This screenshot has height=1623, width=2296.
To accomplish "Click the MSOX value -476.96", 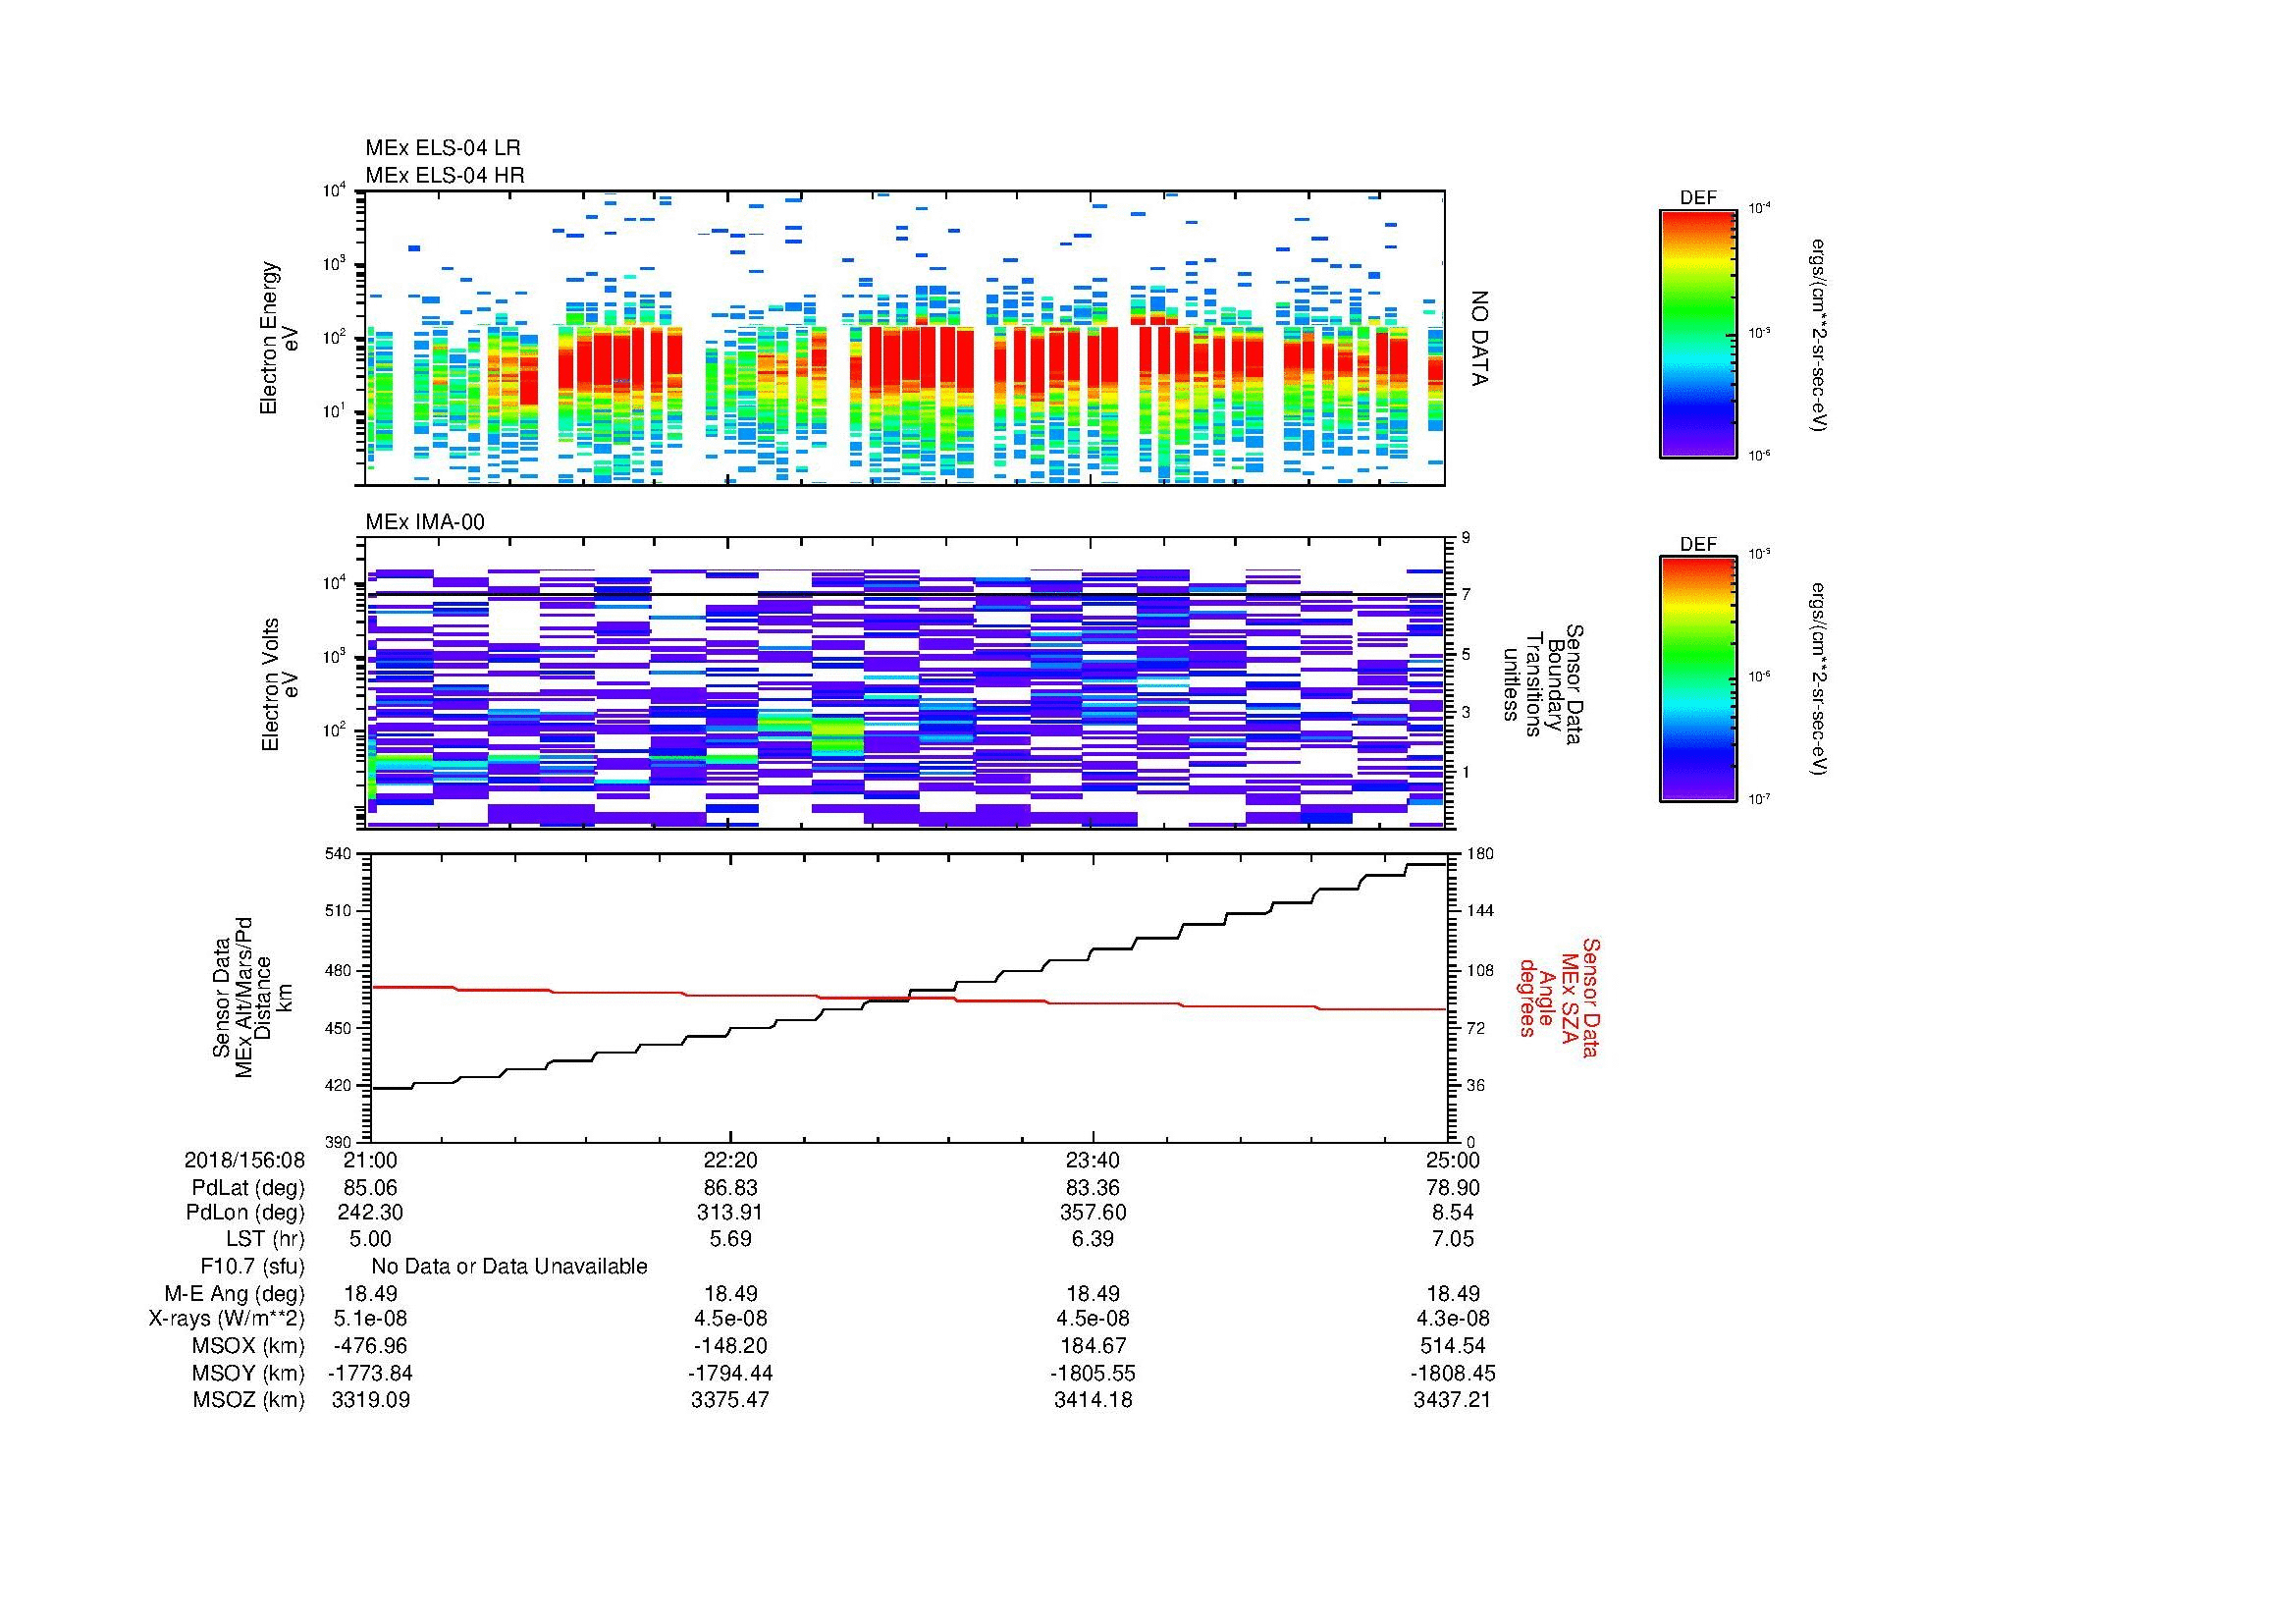I will point(370,1346).
